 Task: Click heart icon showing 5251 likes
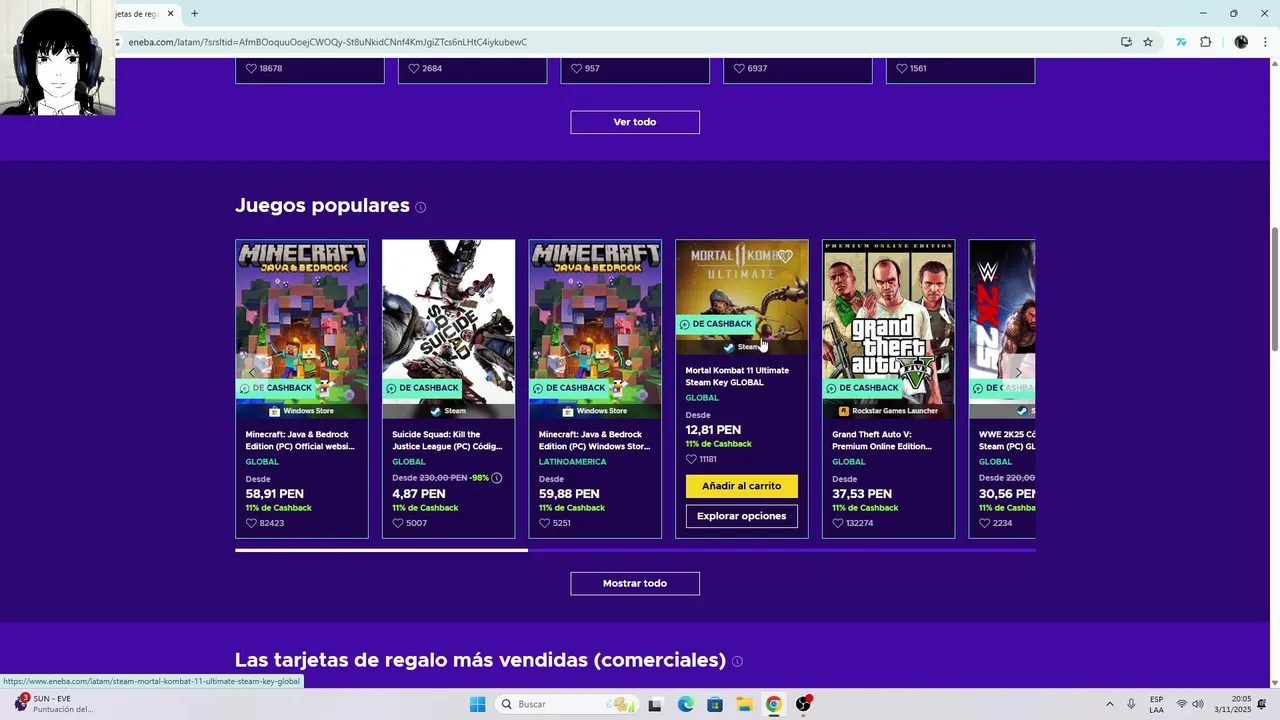pyautogui.click(x=545, y=523)
